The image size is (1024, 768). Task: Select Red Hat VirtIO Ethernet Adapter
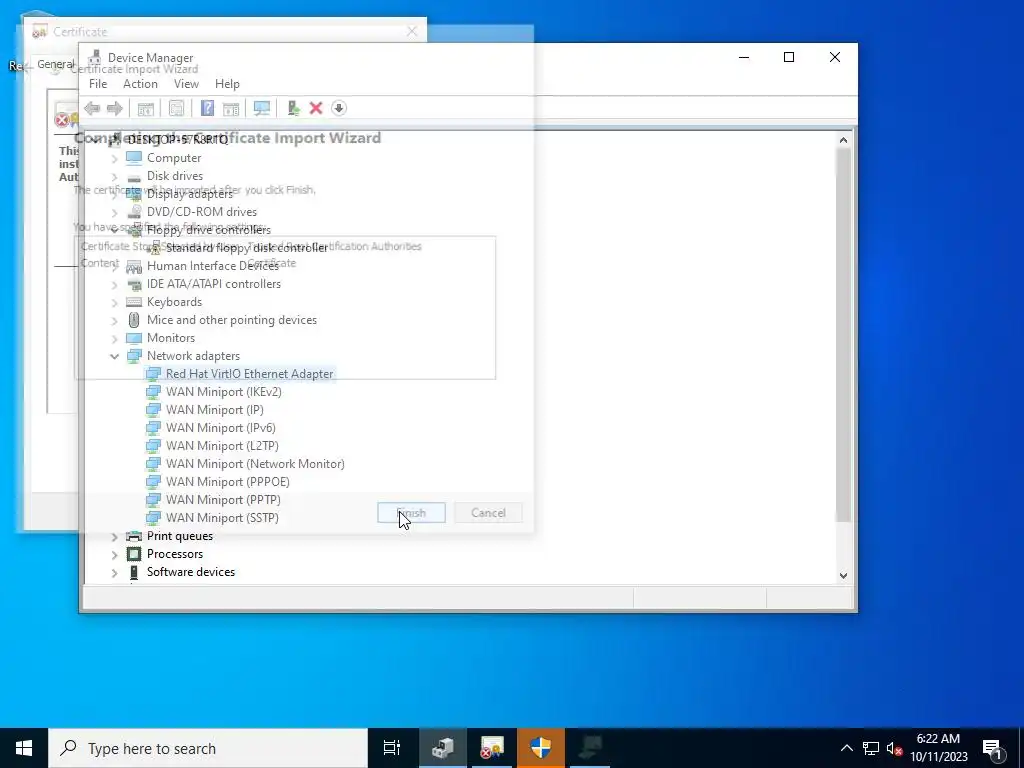pyautogui.click(x=249, y=374)
